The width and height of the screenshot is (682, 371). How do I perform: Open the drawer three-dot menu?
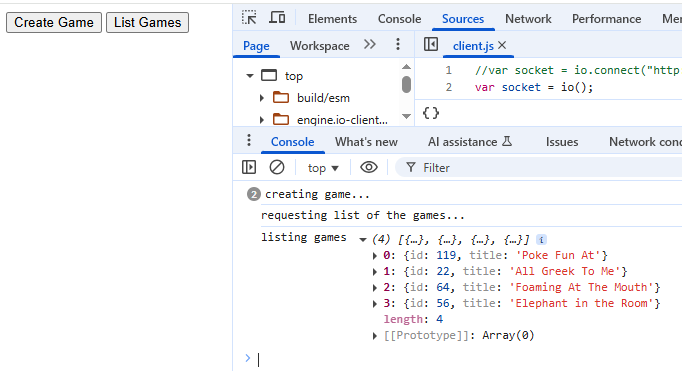tap(249, 140)
